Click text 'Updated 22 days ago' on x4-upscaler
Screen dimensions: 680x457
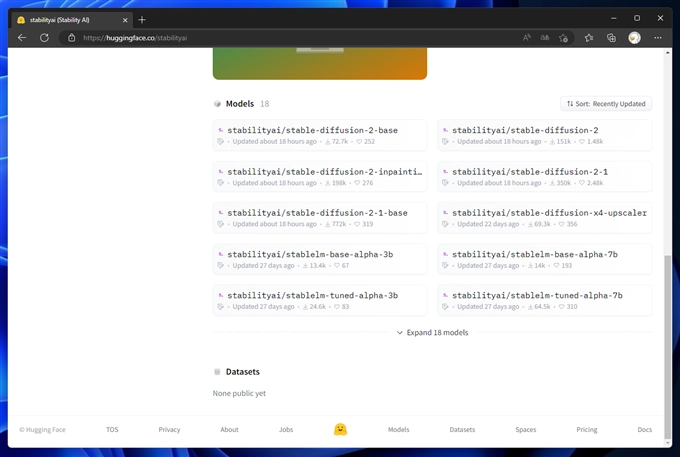(x=488, y=224)
